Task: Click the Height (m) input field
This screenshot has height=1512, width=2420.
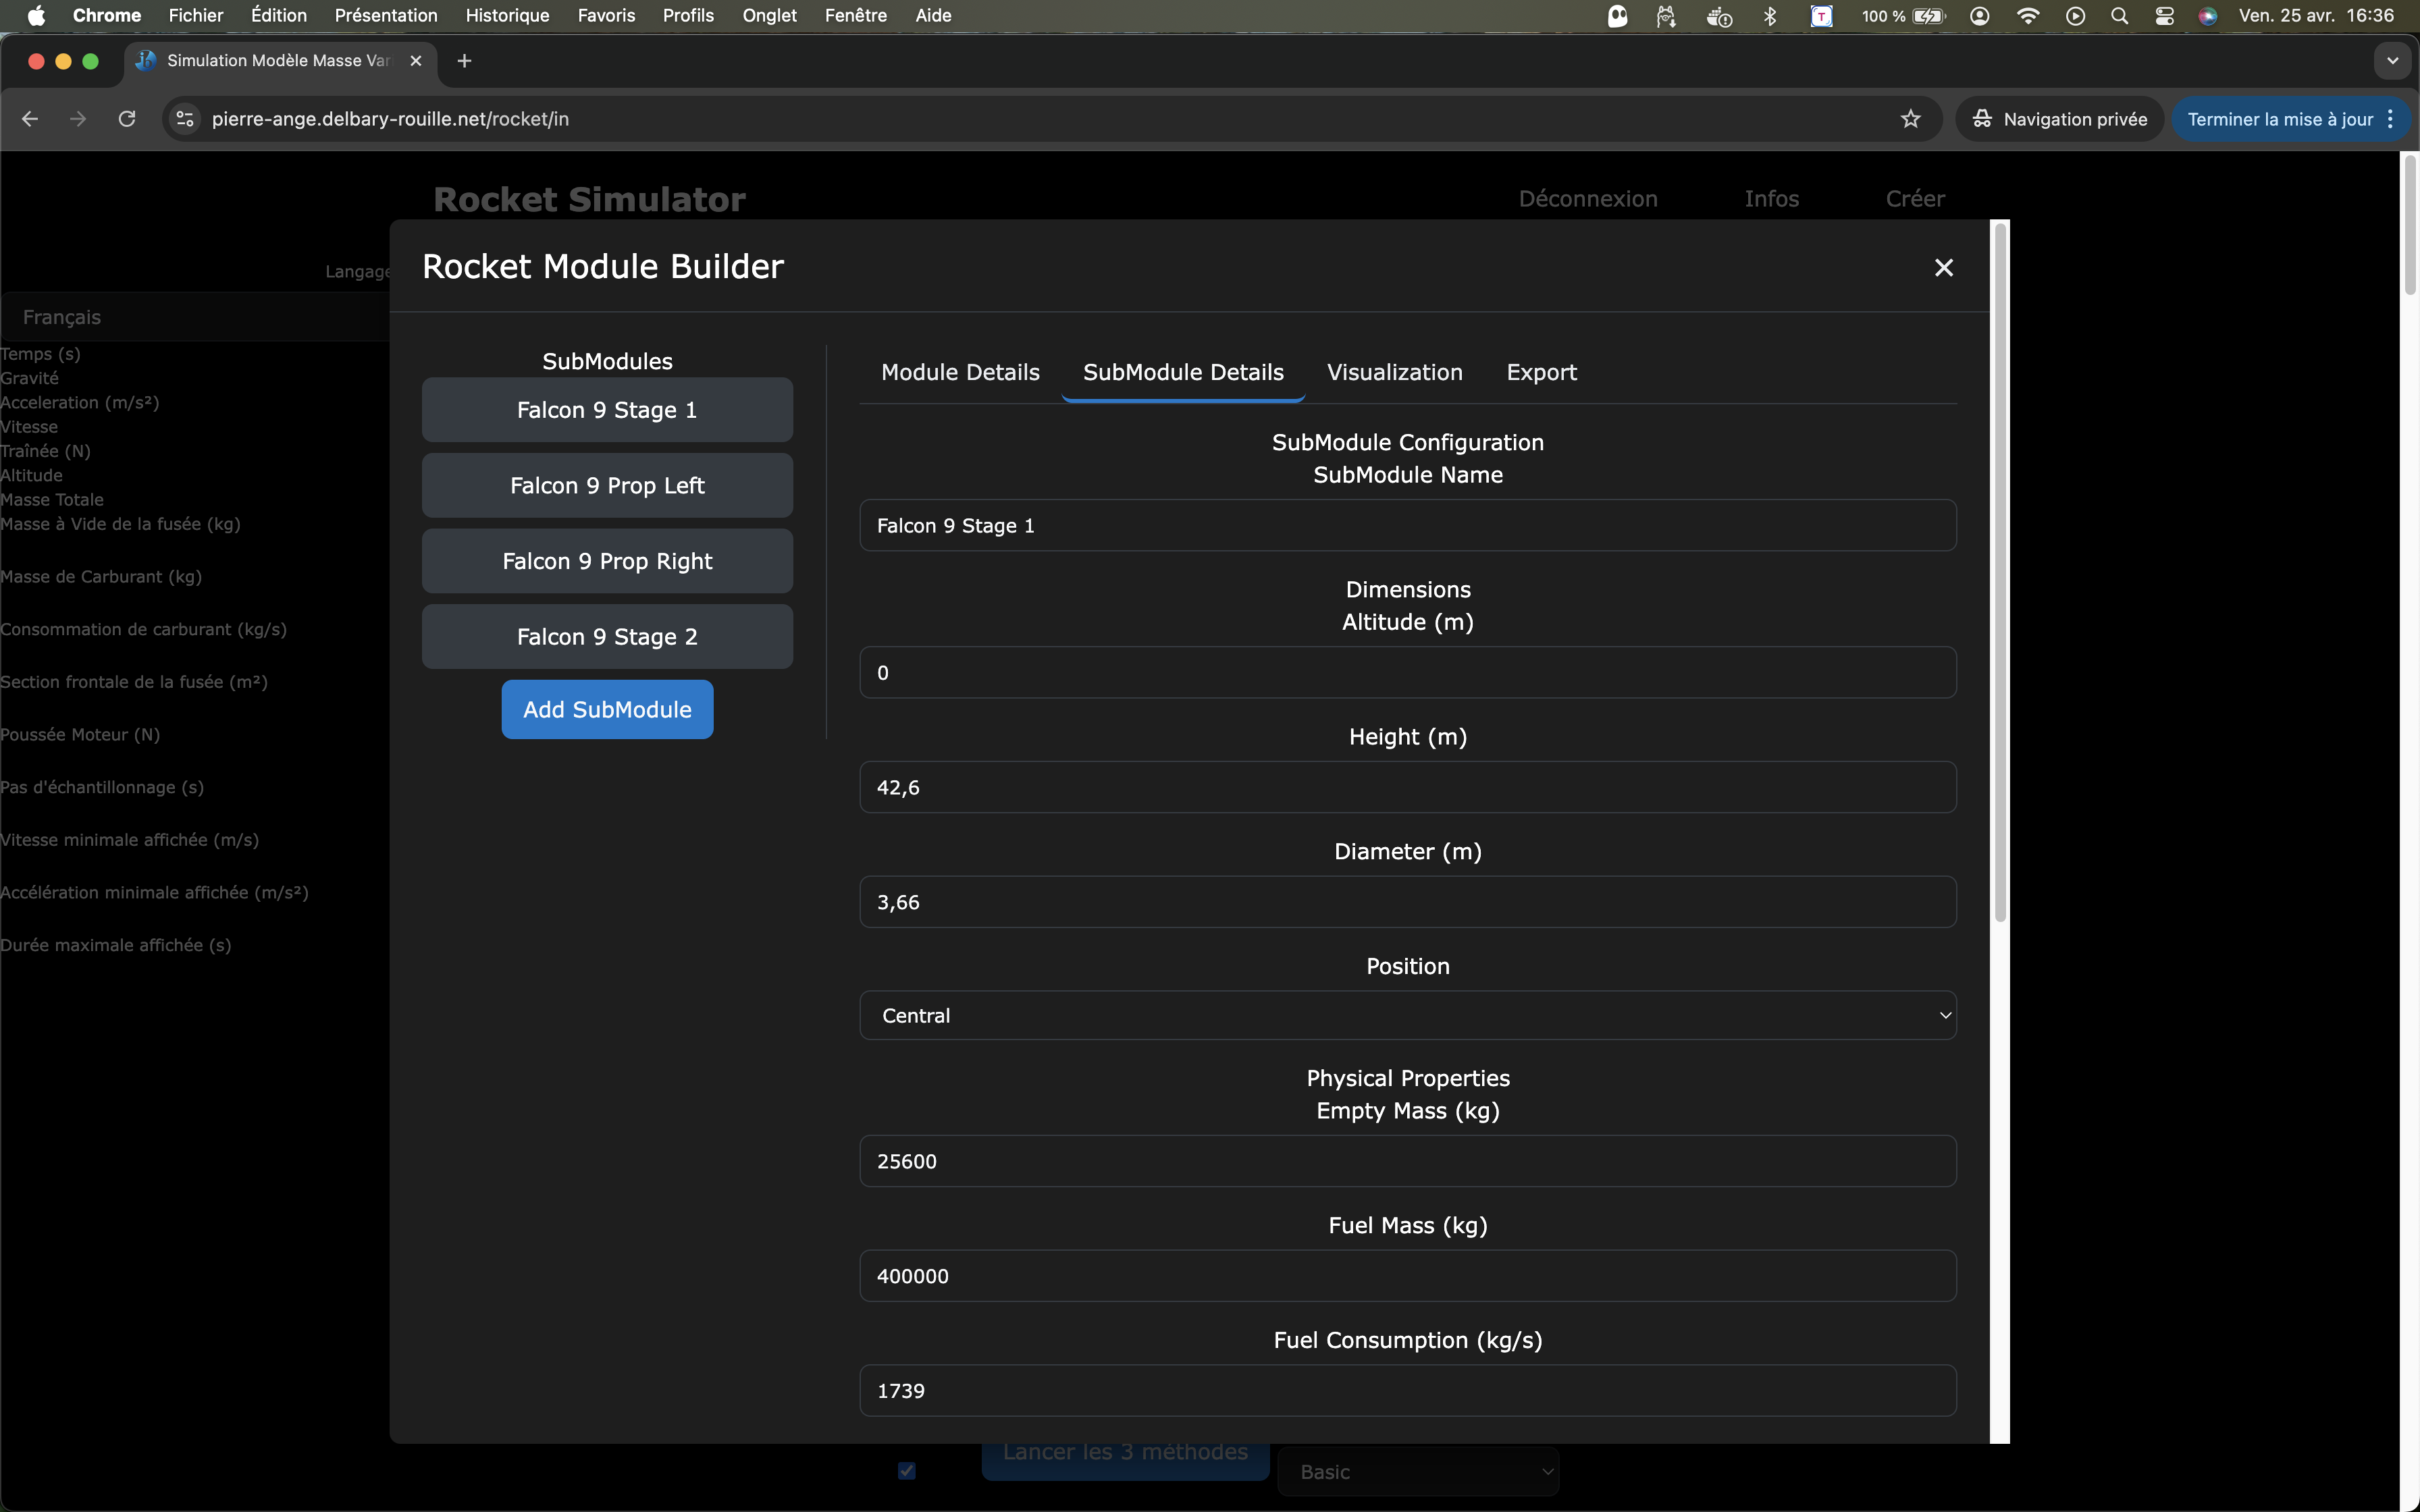Action: (x=1407, y=787)
